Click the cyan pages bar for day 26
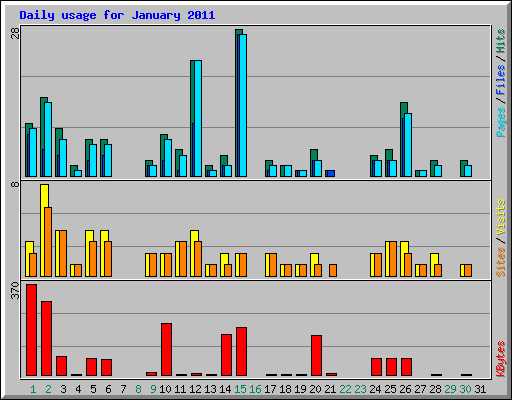The image size is (512, 400). (x=408, y=145)
